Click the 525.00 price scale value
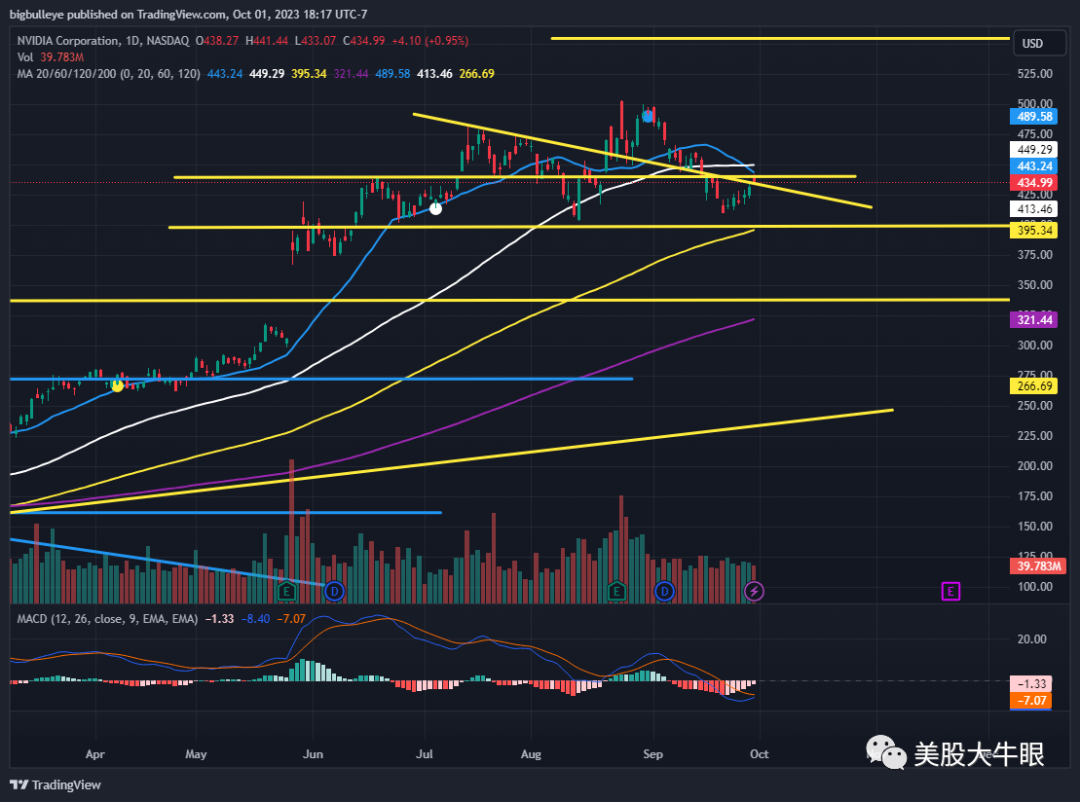Screen dimensions: 1080x802 [1035, 74]
